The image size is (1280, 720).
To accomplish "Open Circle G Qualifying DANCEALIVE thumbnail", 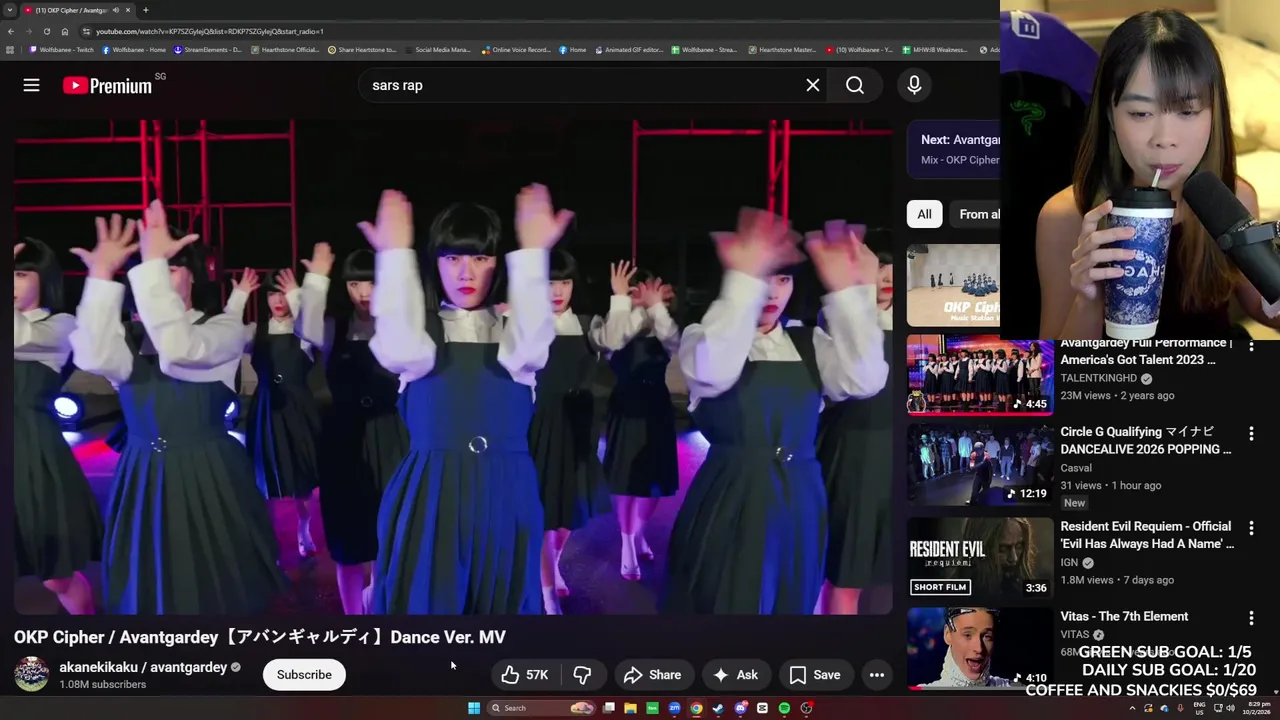I will click(980, 465).
